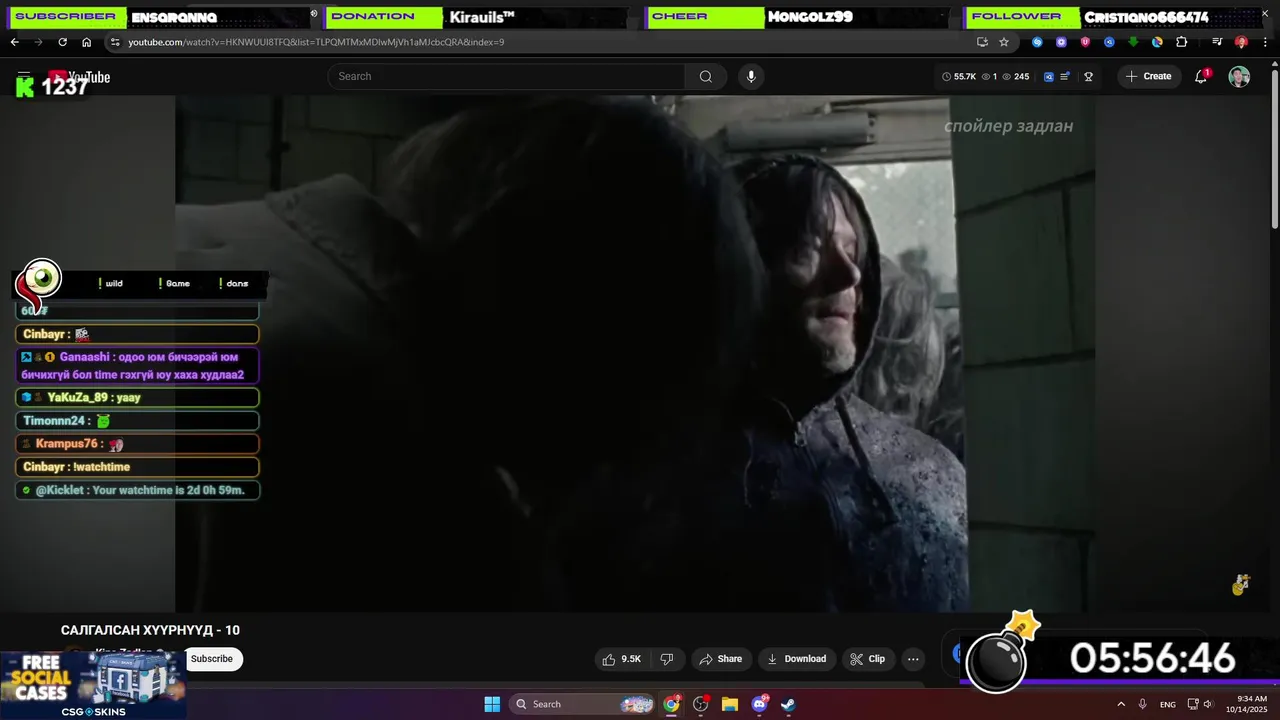This screenshot has width=1280, height=720.
Task: View site information for youtube.com
Action: click(115, 42)
